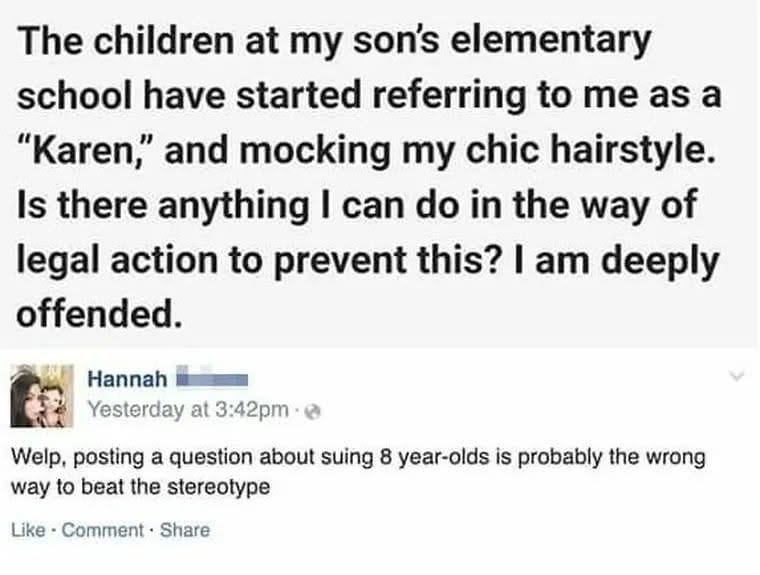Viewport: 760px width, 575px height.
Task: Click the word "Welp" starting the post
Action: tap(35, 459)
